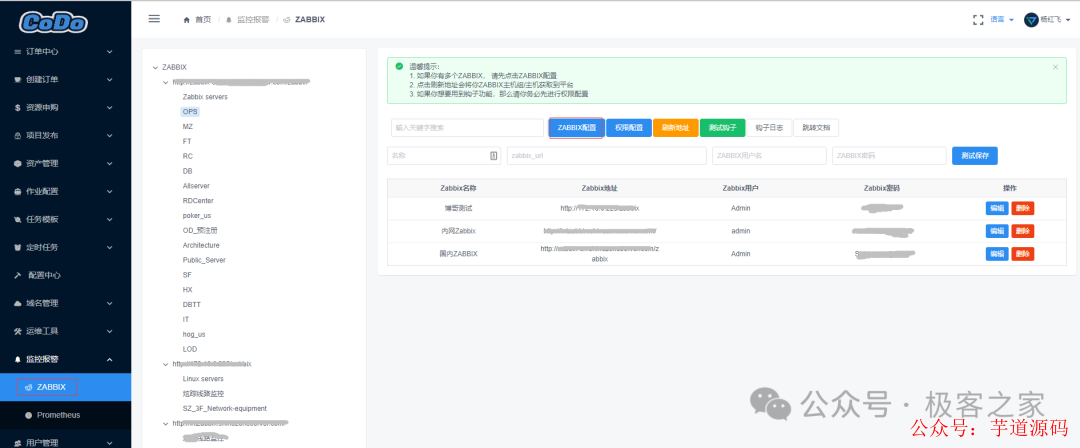Open the Prometheus sidebar submenu item
This screenshot has width=1080, height=448.
point(65,416)
